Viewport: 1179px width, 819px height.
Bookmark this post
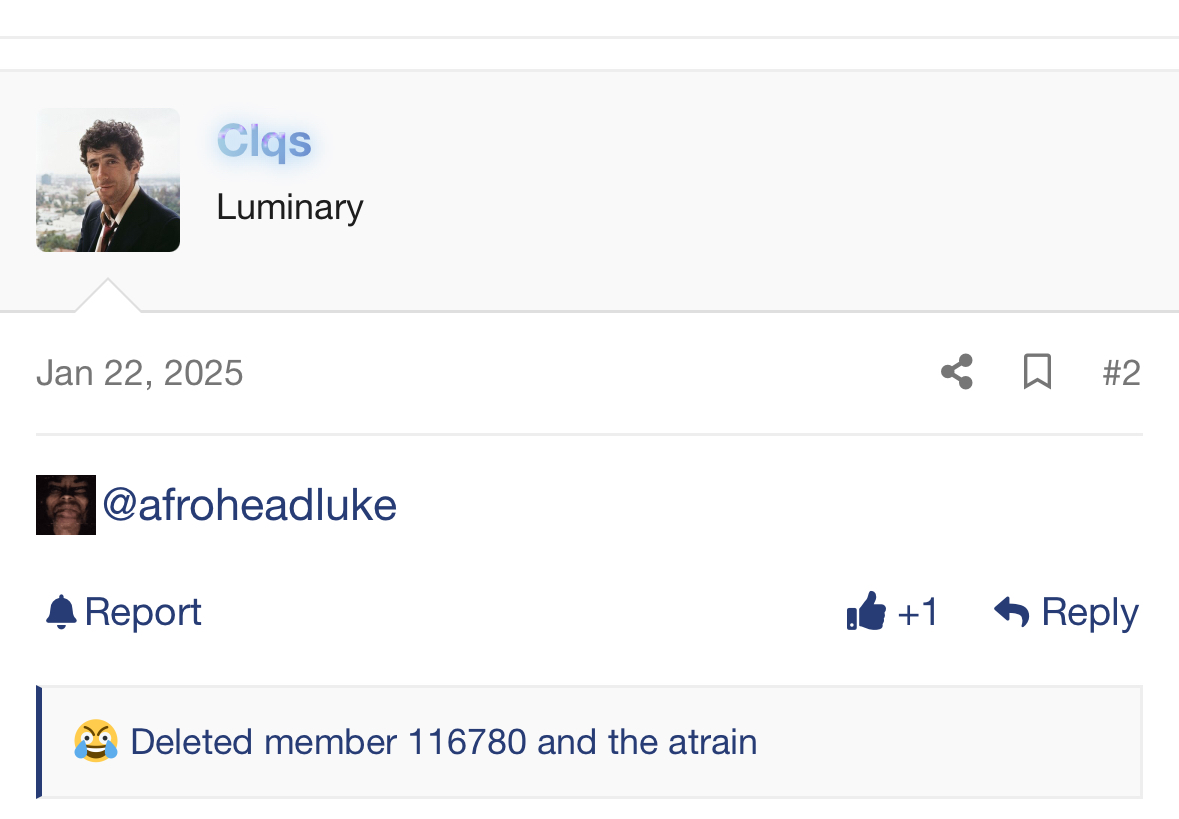pos(1037,372)
